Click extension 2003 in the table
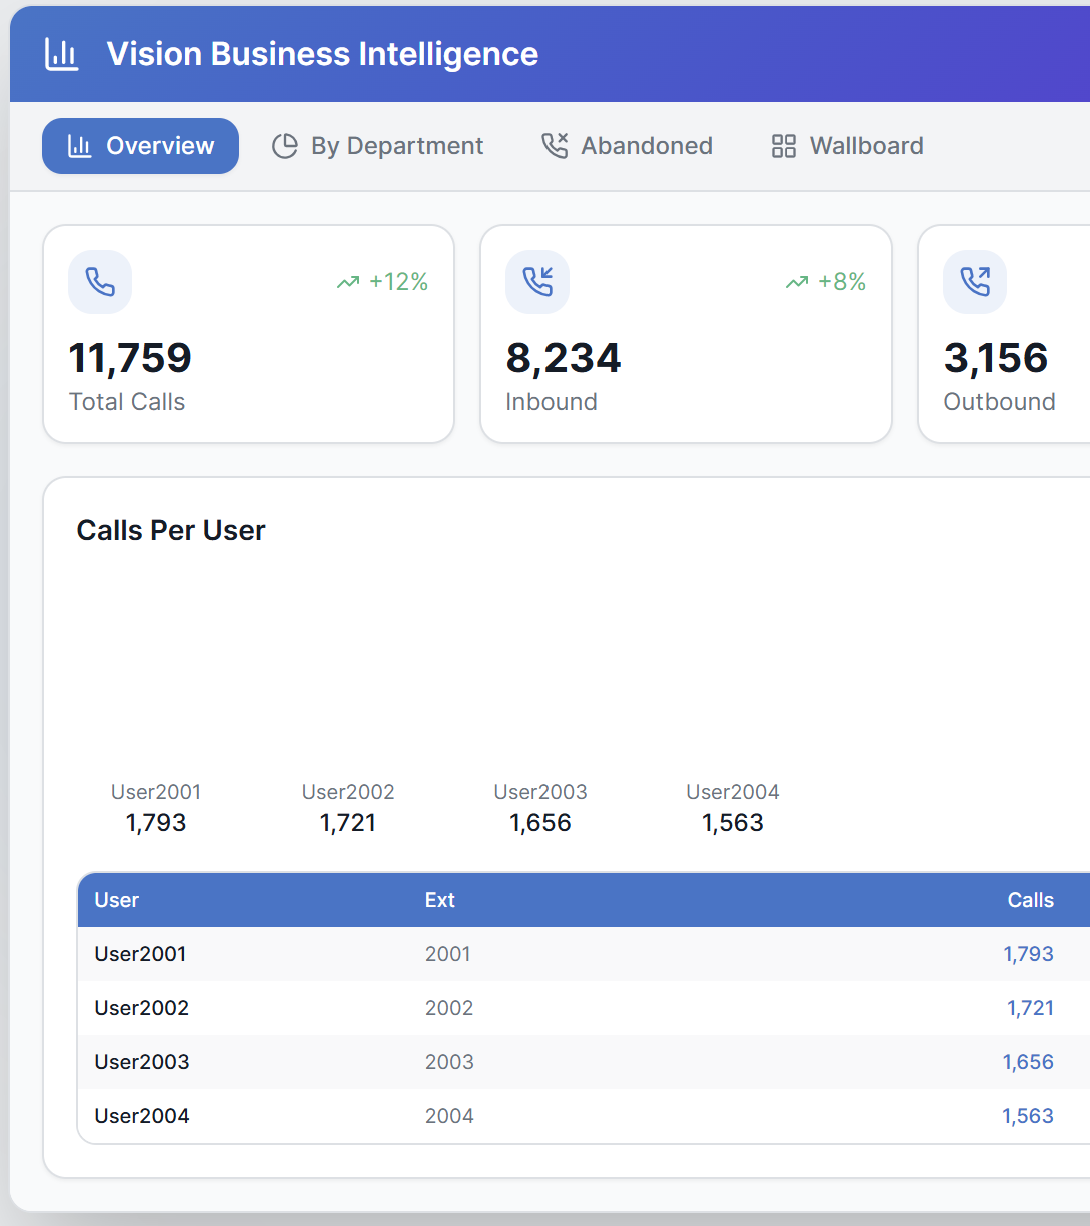 pyautogui.click(x=449, y=1062)
